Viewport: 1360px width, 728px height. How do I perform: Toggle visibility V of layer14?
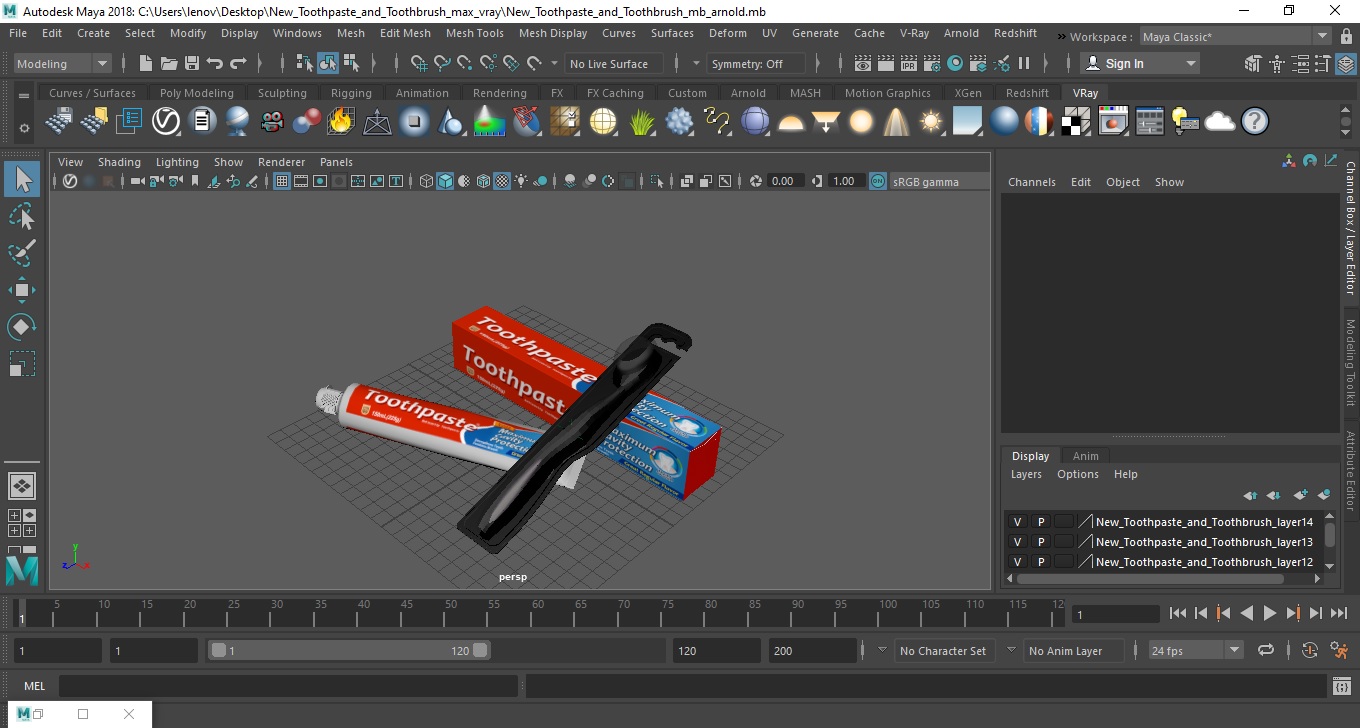click(1017, 522)
